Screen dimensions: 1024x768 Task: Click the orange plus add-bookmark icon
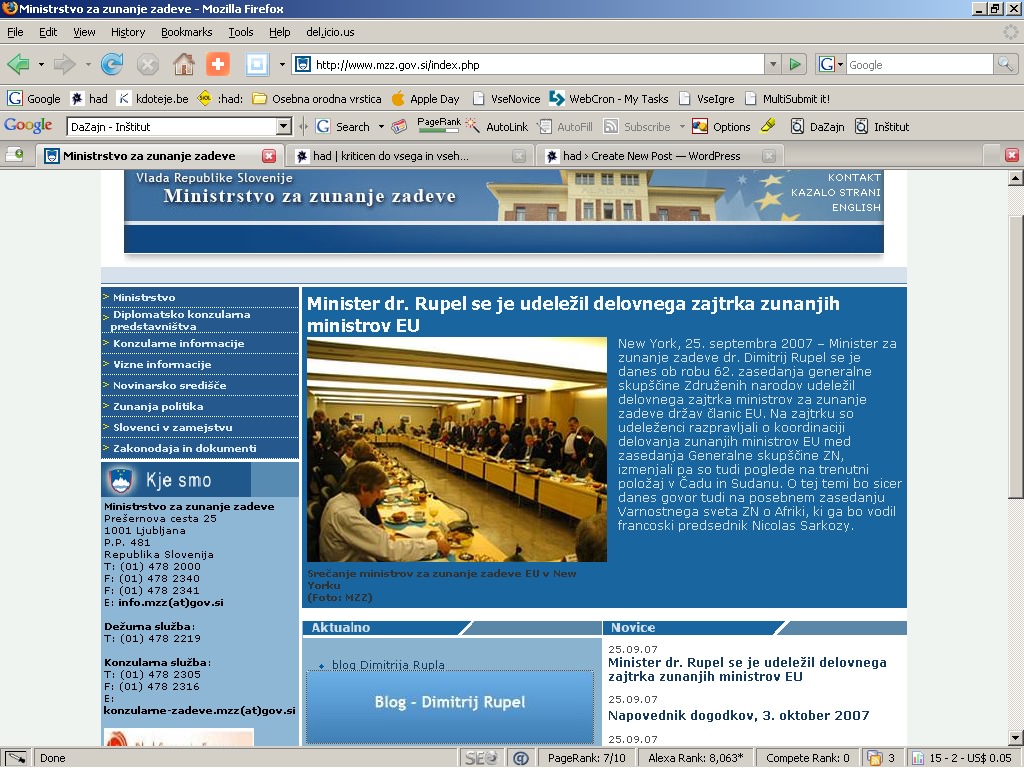click(218, 64)
